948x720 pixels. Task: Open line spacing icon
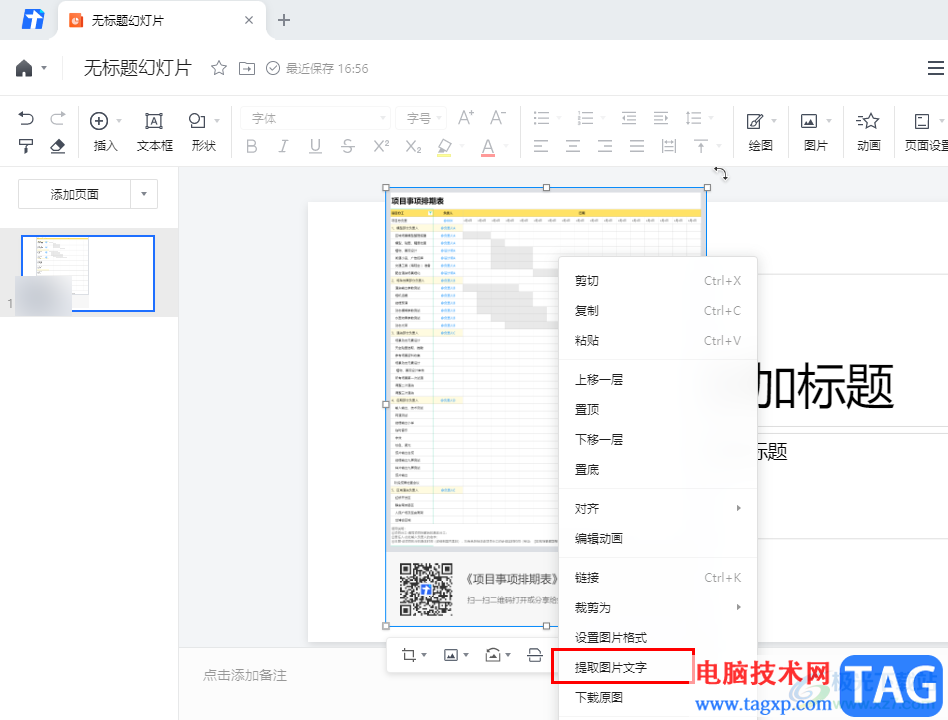(x=693, y=118)
